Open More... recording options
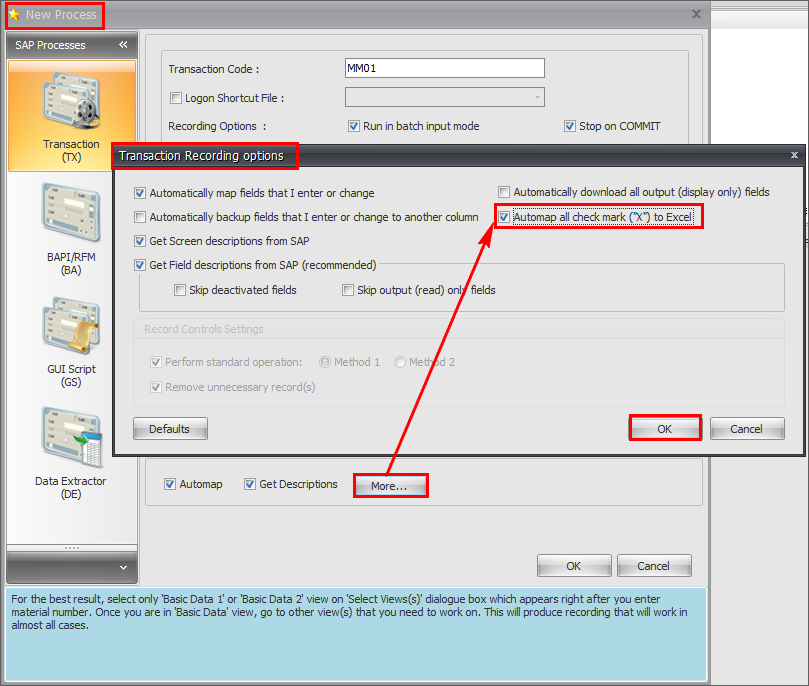Image resolution: width=809 pixels, height=686 pixels. (390, 486)
